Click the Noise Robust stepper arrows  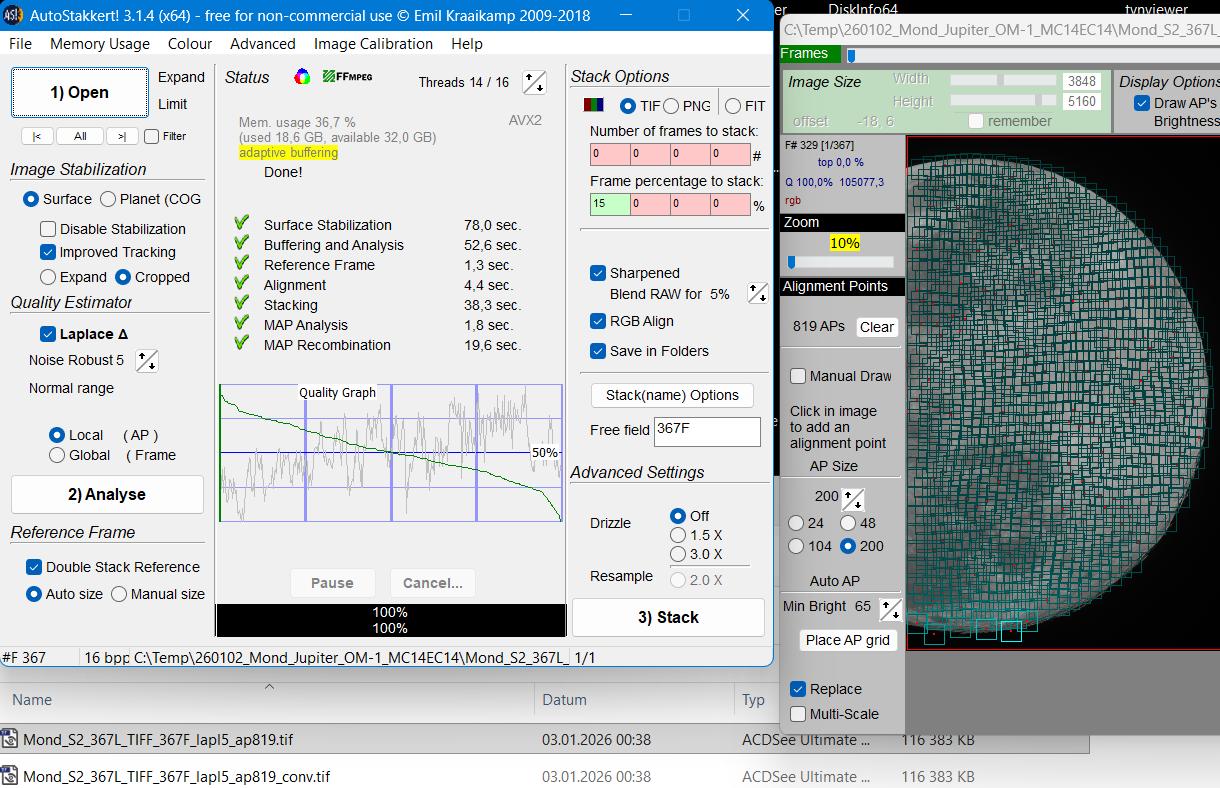coord(146,360)
